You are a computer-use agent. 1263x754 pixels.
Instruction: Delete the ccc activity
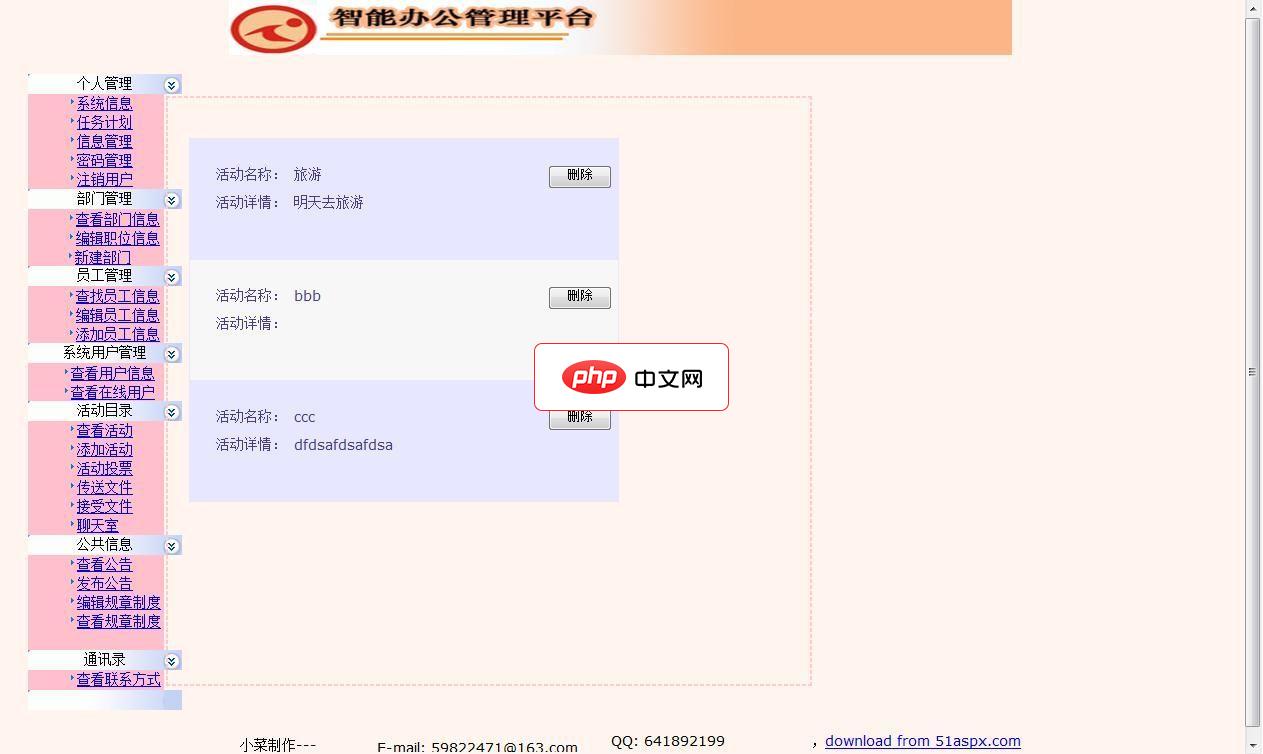580,419
